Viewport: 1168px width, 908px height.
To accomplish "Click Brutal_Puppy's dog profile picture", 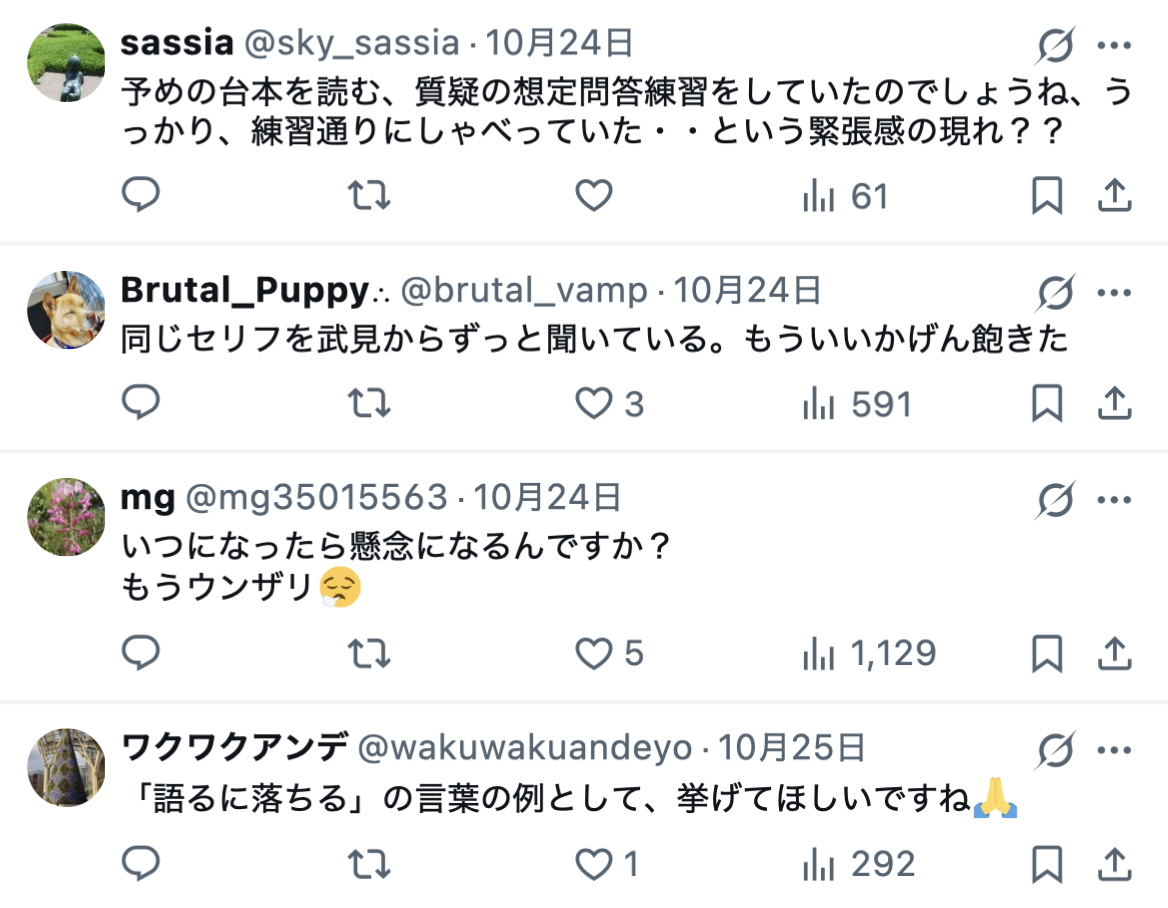I will click(67, 309).
